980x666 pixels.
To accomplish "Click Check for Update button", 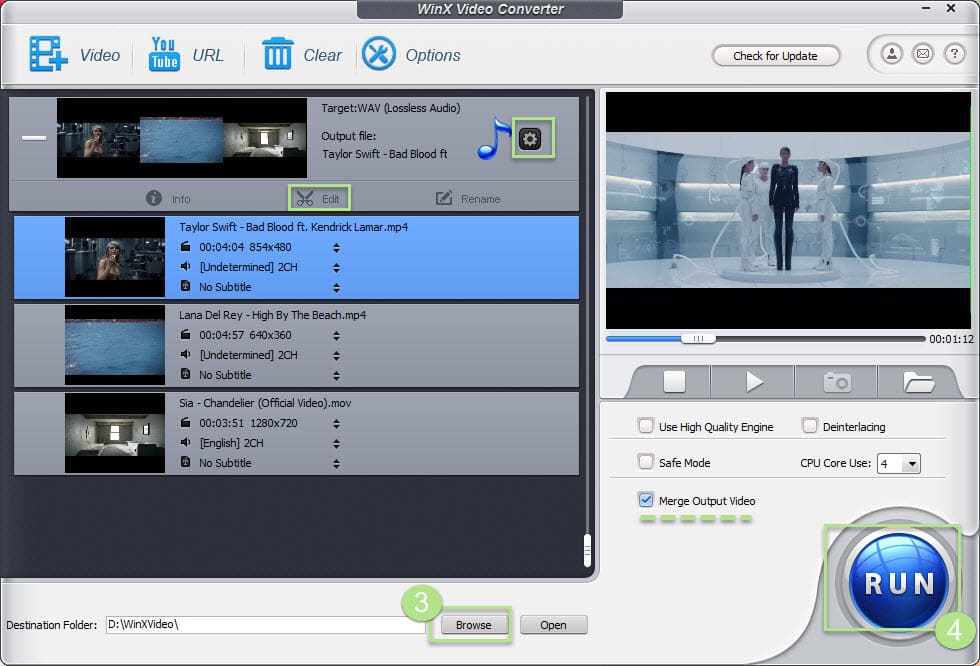I will [x=775, y=56].
